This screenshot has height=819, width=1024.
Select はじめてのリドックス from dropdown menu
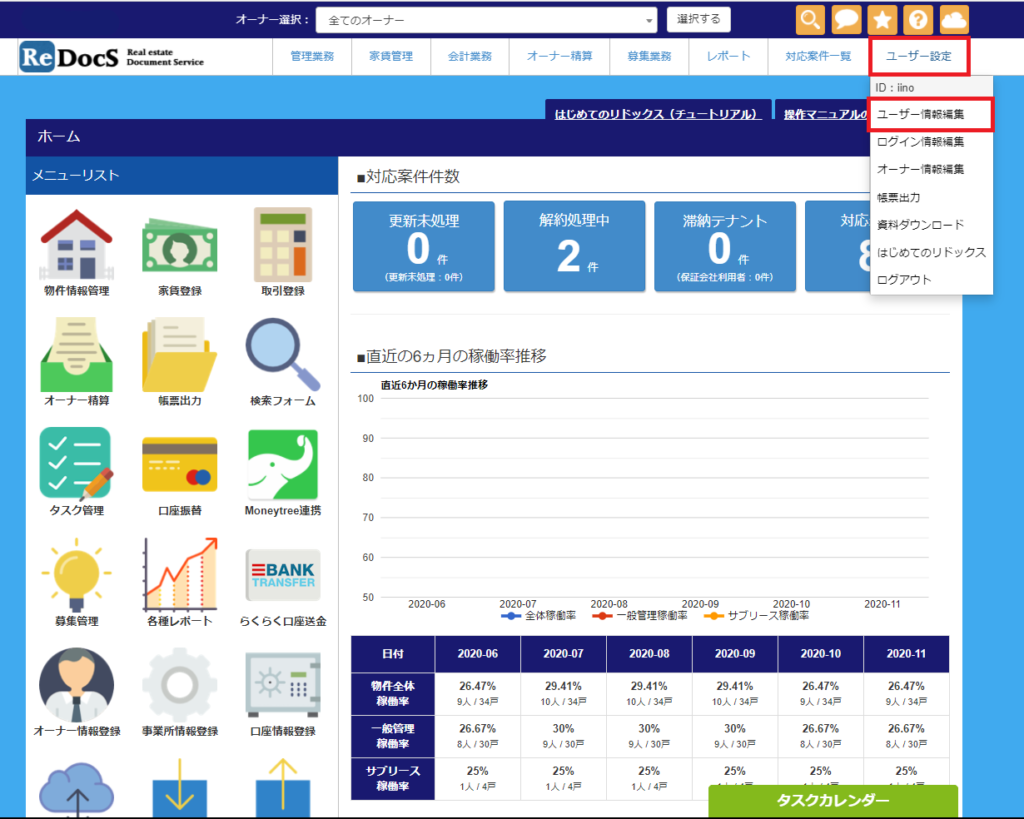(x=931, y=252)
